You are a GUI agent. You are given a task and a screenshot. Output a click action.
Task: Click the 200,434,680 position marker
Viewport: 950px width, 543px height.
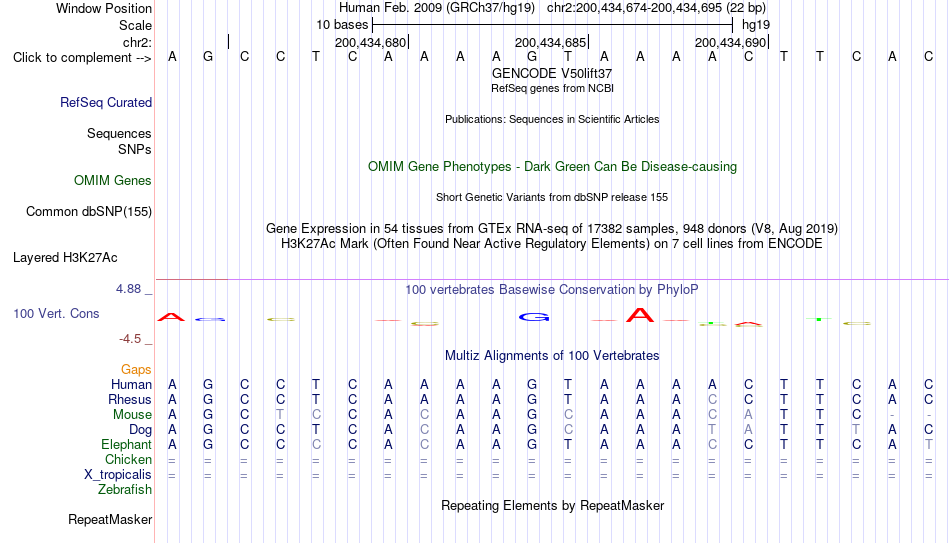(370, 42)
